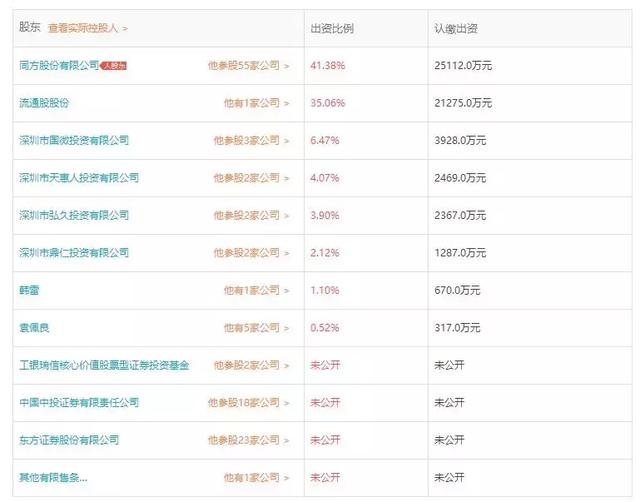Open shareholder 深圳市天惠人投资有限公司
The height and width of the screenshot is (502, 640).
79,178
